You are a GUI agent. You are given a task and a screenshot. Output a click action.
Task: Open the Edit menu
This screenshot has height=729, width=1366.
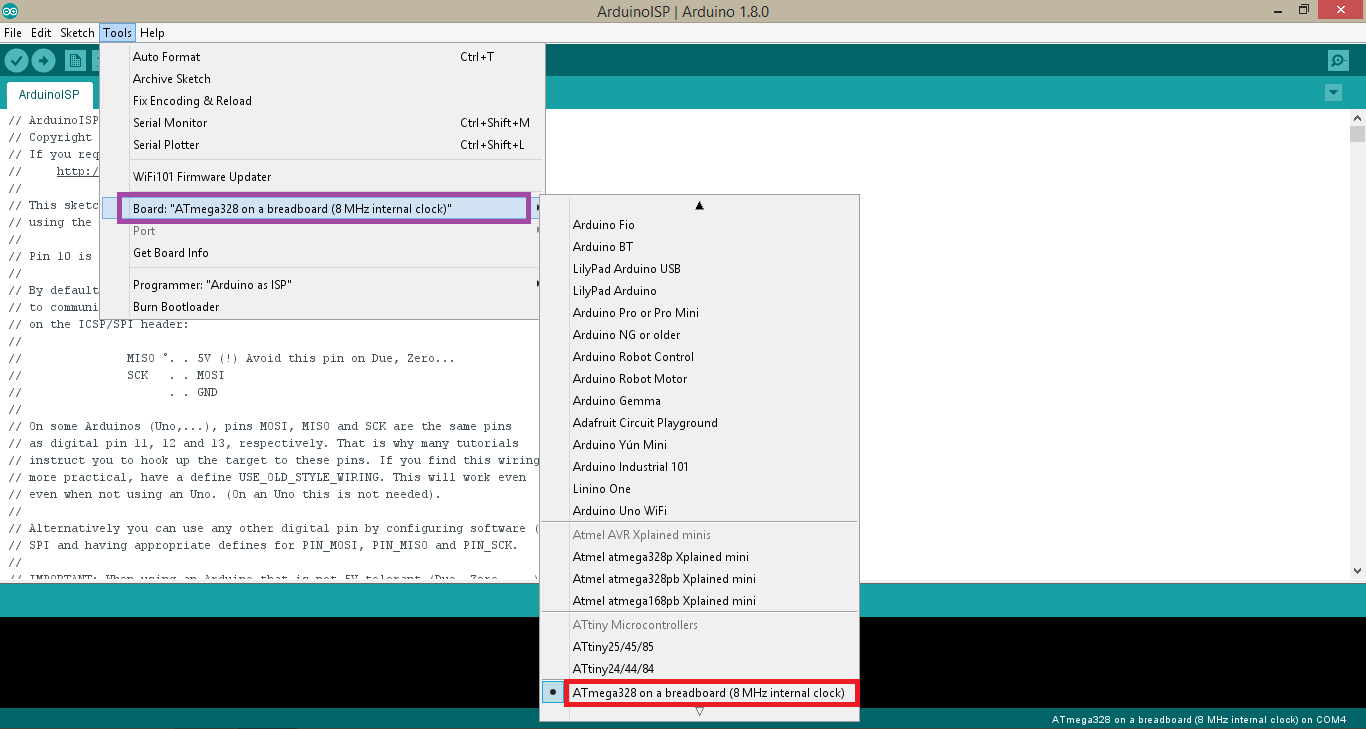click(41, 33)
